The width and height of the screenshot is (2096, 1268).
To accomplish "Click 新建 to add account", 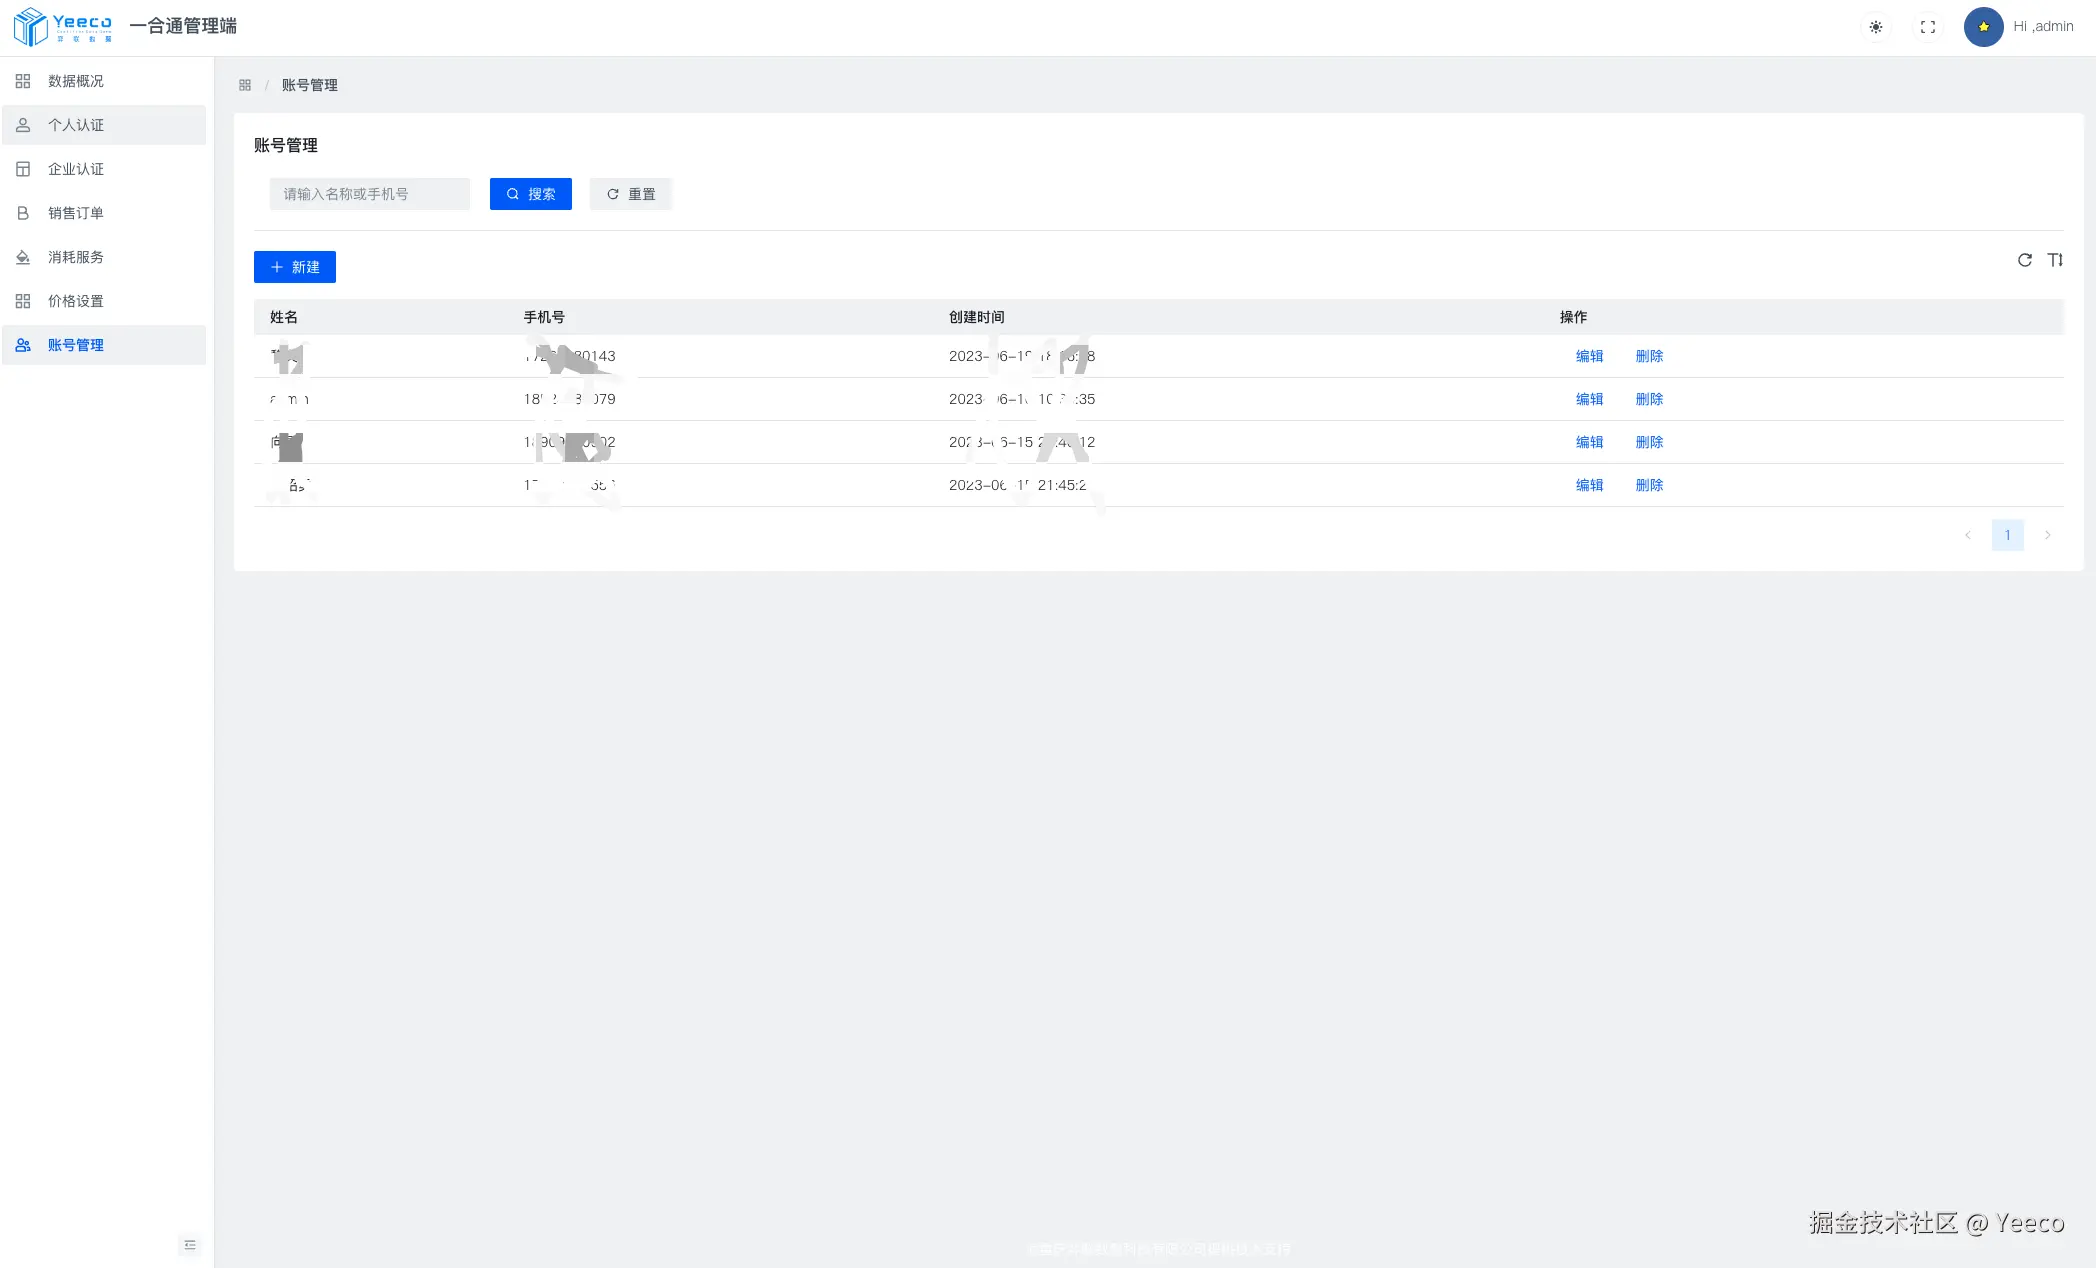I will [294, 267].
